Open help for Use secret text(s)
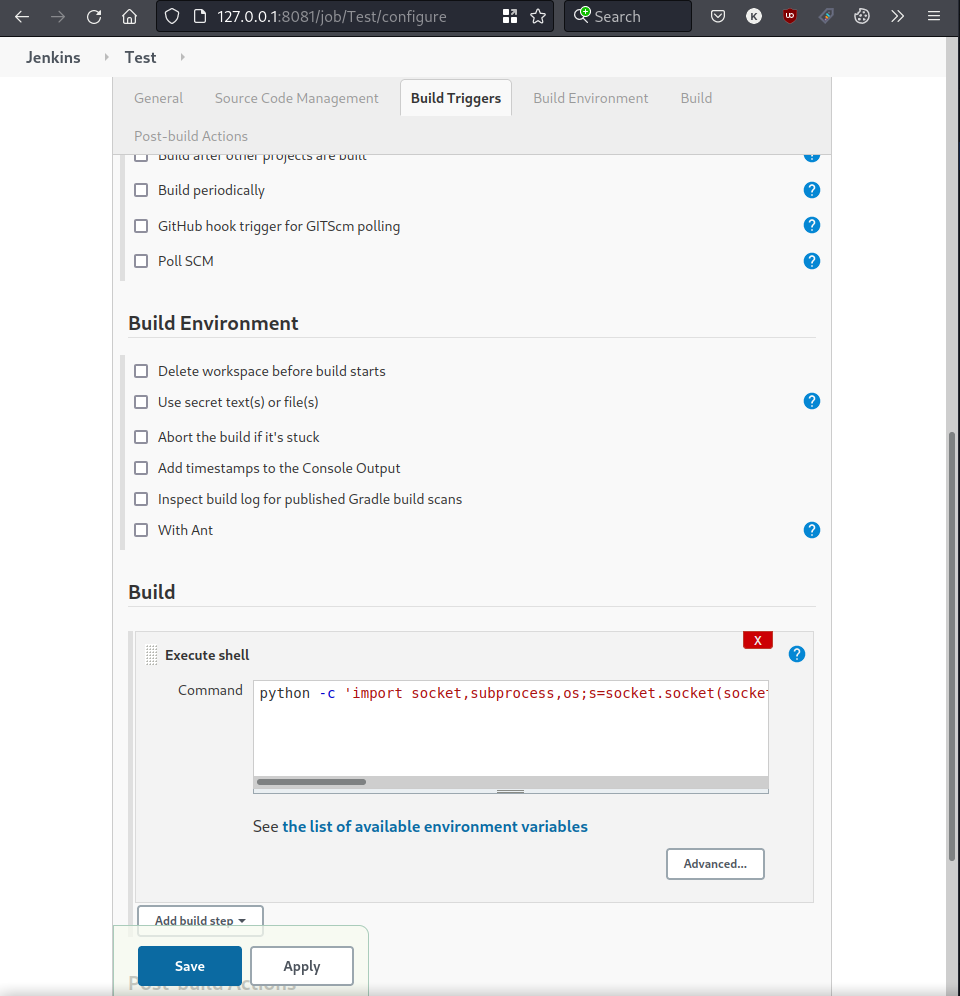This screenshot has width=960, height=996. click(x=811, y=401)
